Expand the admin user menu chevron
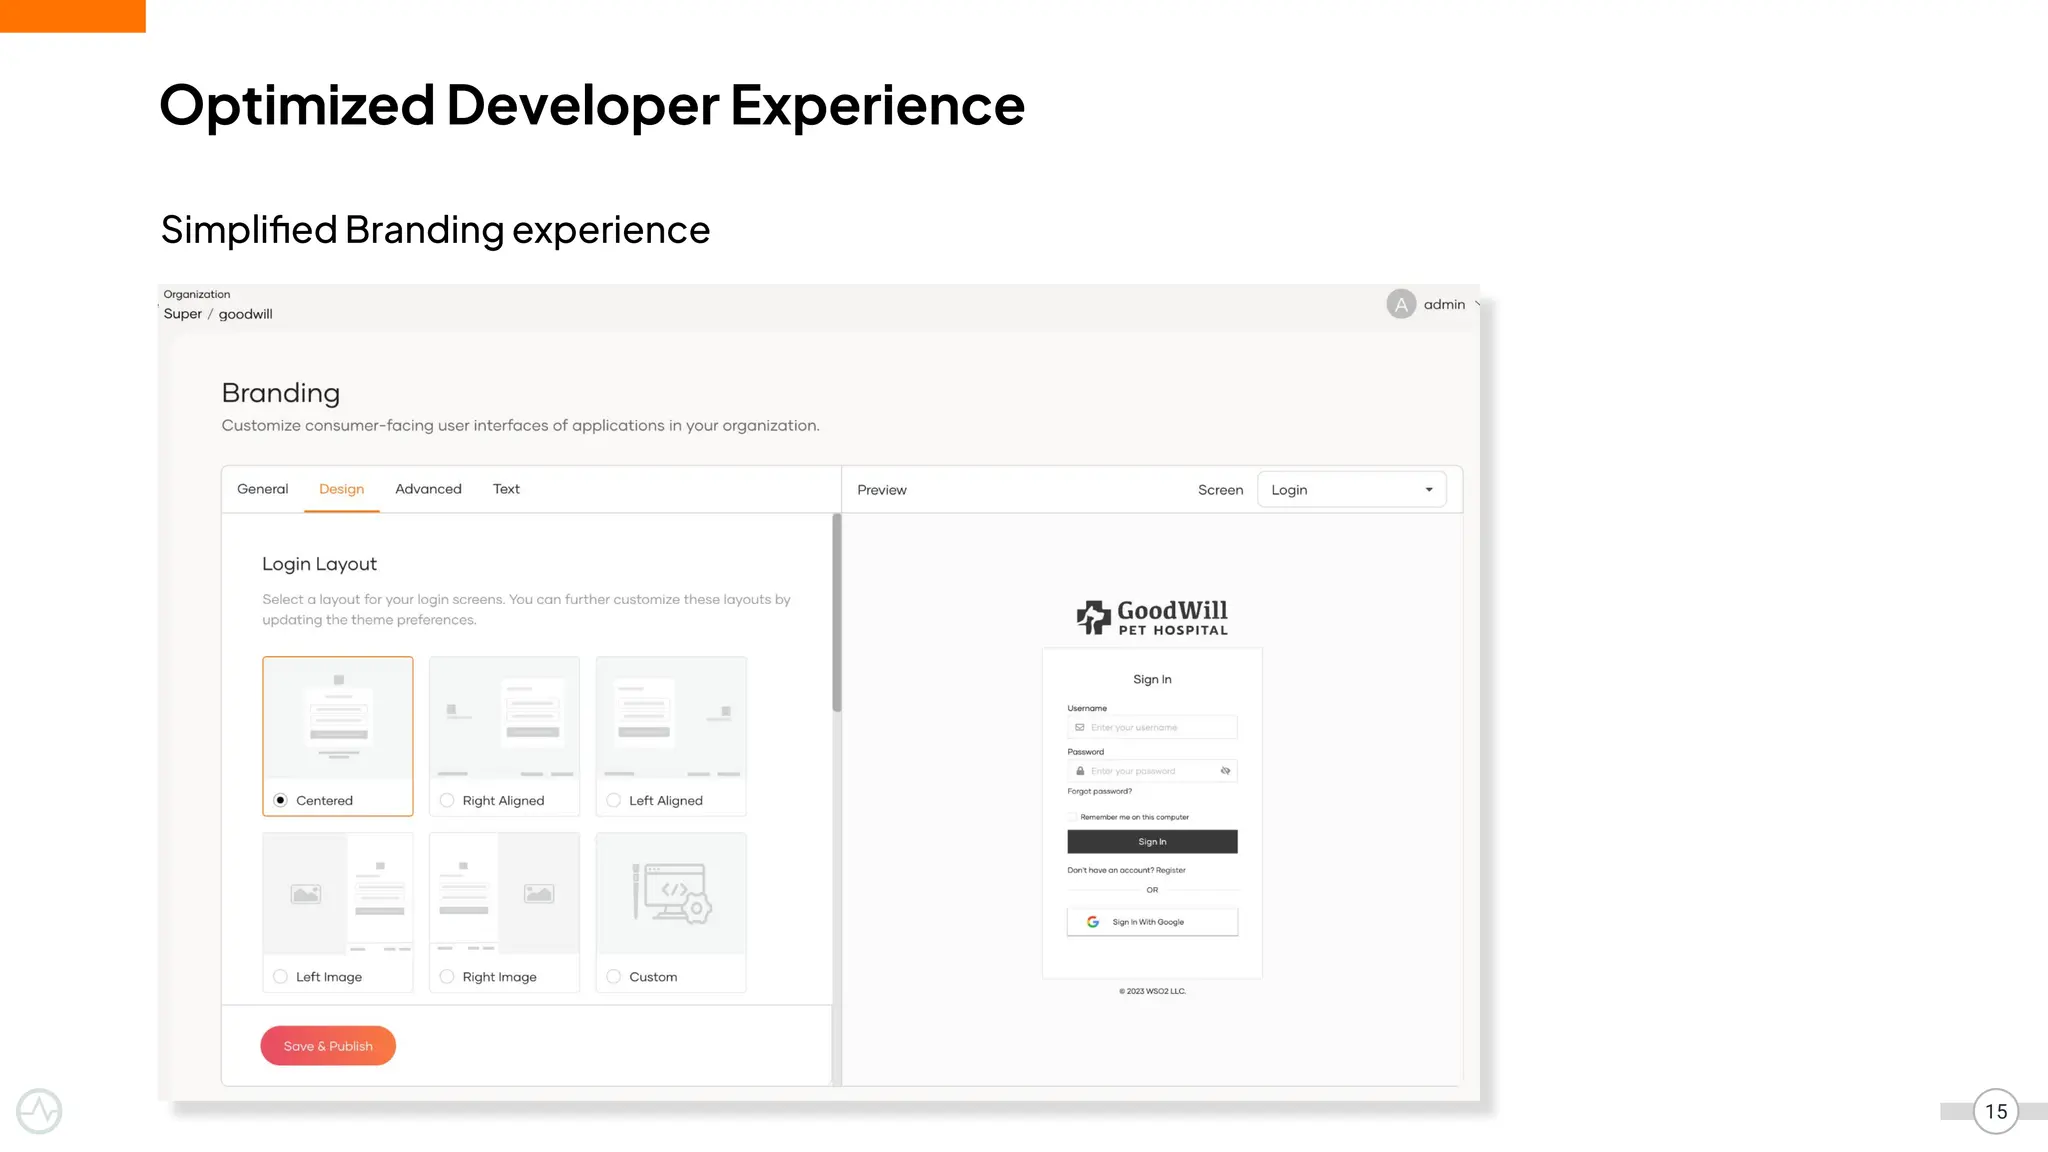 (x=1477, y=304)
